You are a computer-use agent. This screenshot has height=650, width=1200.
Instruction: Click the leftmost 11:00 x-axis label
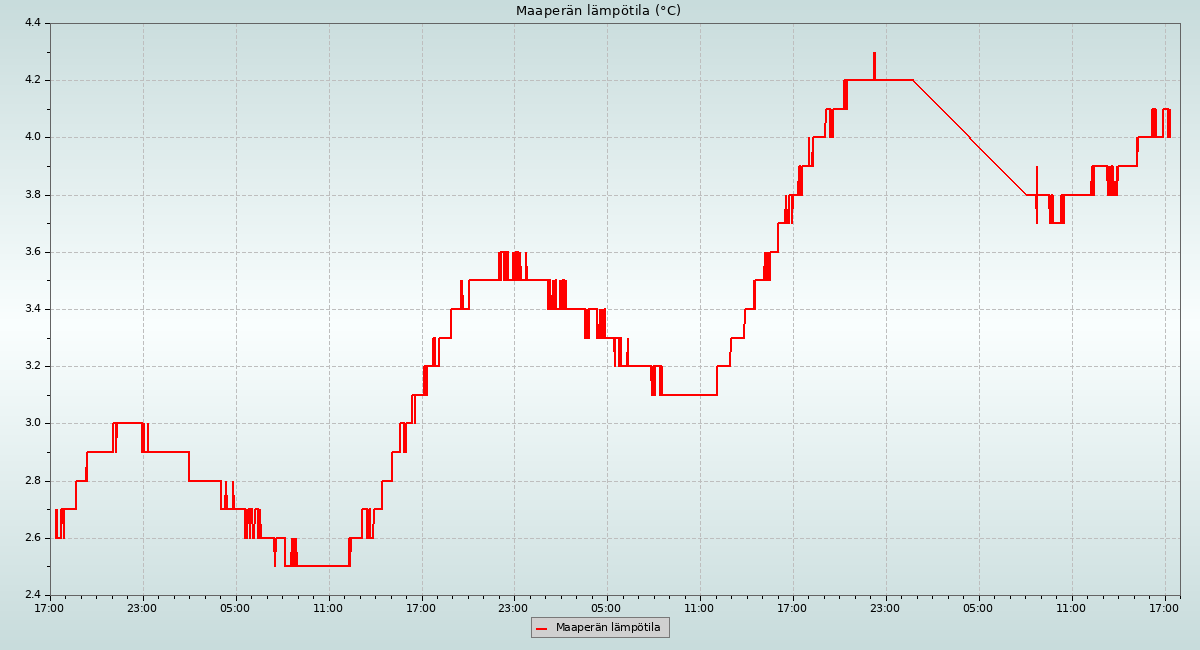[x=329, y=607]
